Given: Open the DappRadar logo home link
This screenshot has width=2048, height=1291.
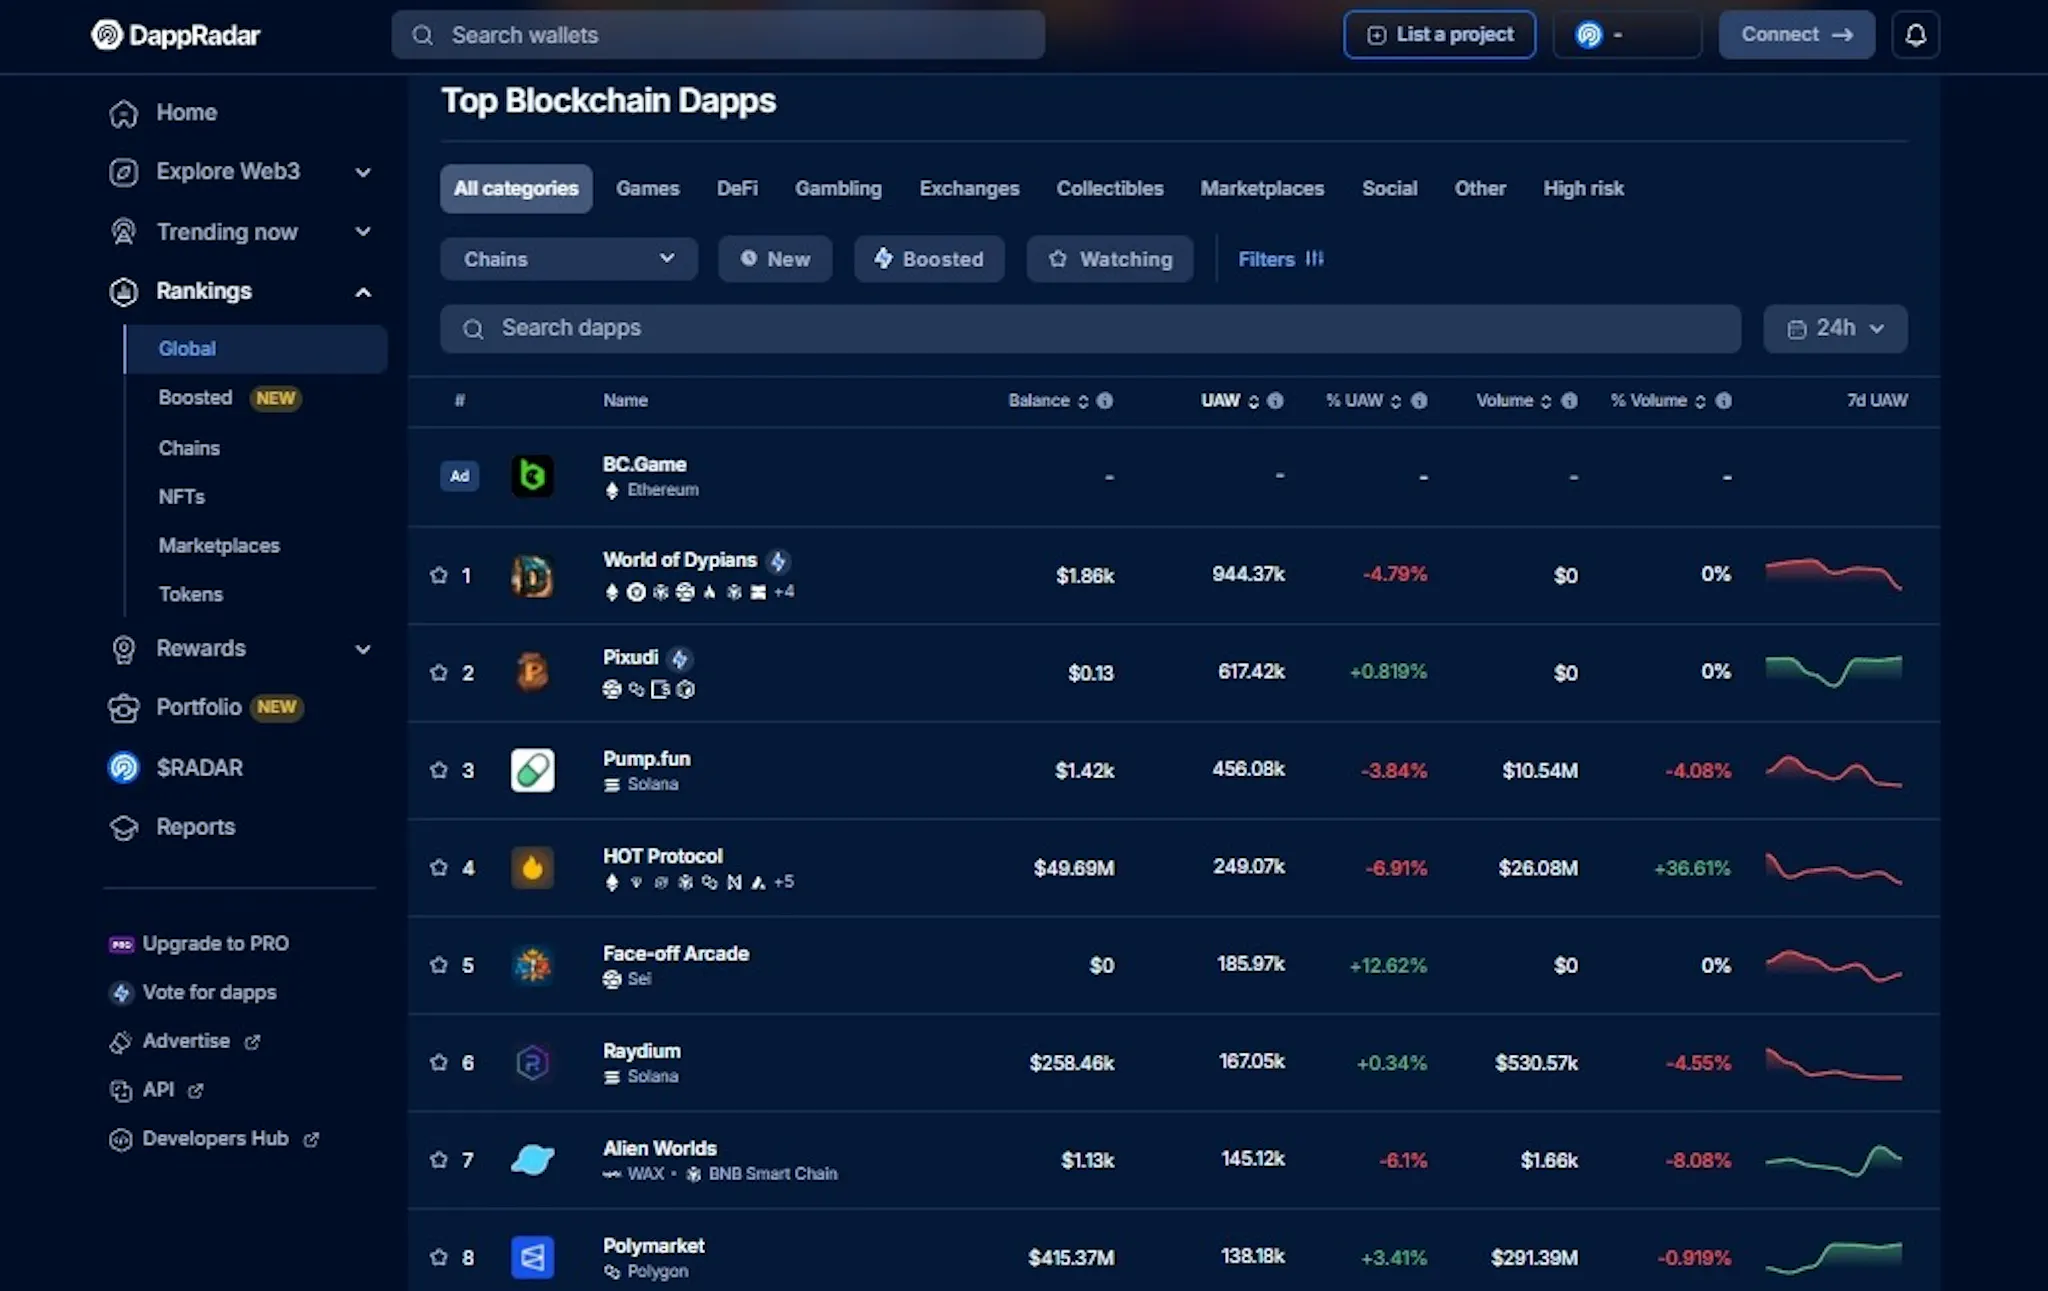Looking at the screenshot, I should [x=175, y=35].
